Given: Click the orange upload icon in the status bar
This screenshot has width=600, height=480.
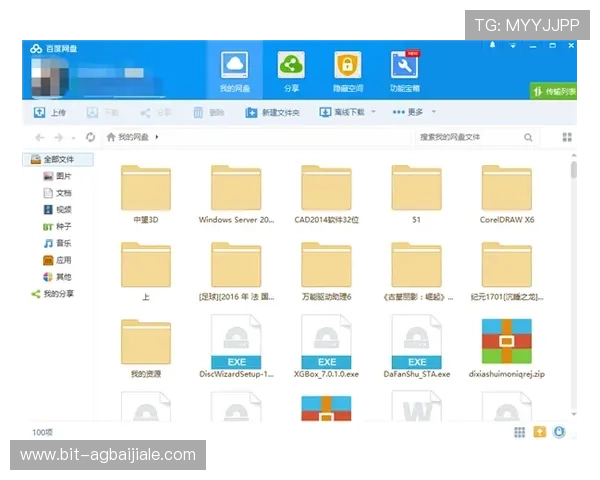Looking at the screenshot, I should [x=540, y=432].
